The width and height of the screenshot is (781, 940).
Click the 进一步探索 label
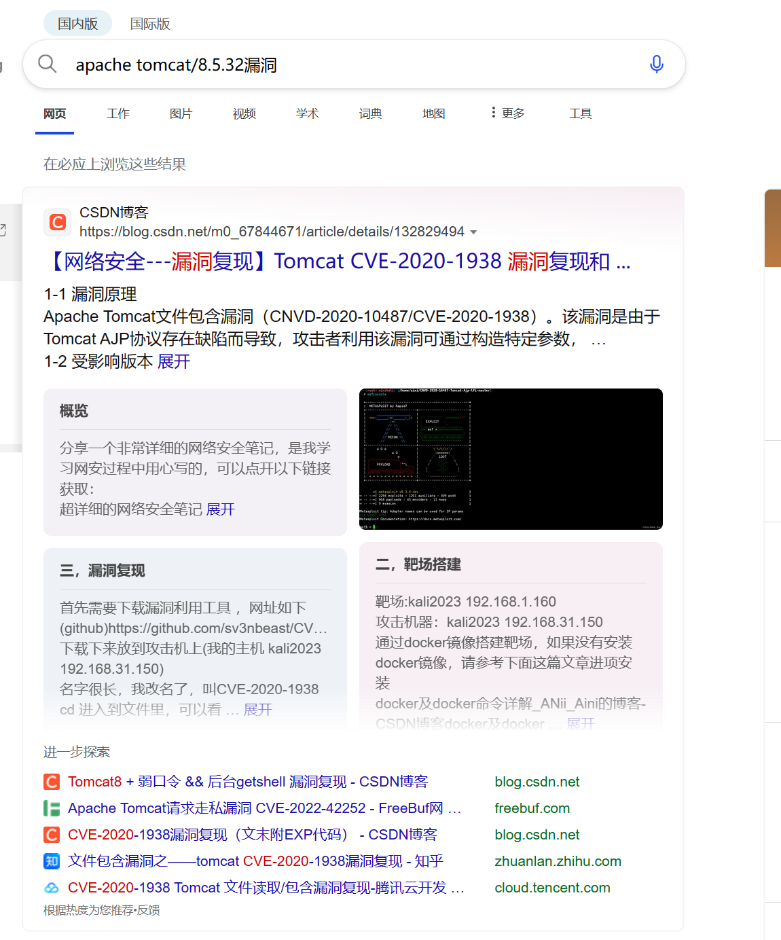pyautogui.click(x=77, y=752)
